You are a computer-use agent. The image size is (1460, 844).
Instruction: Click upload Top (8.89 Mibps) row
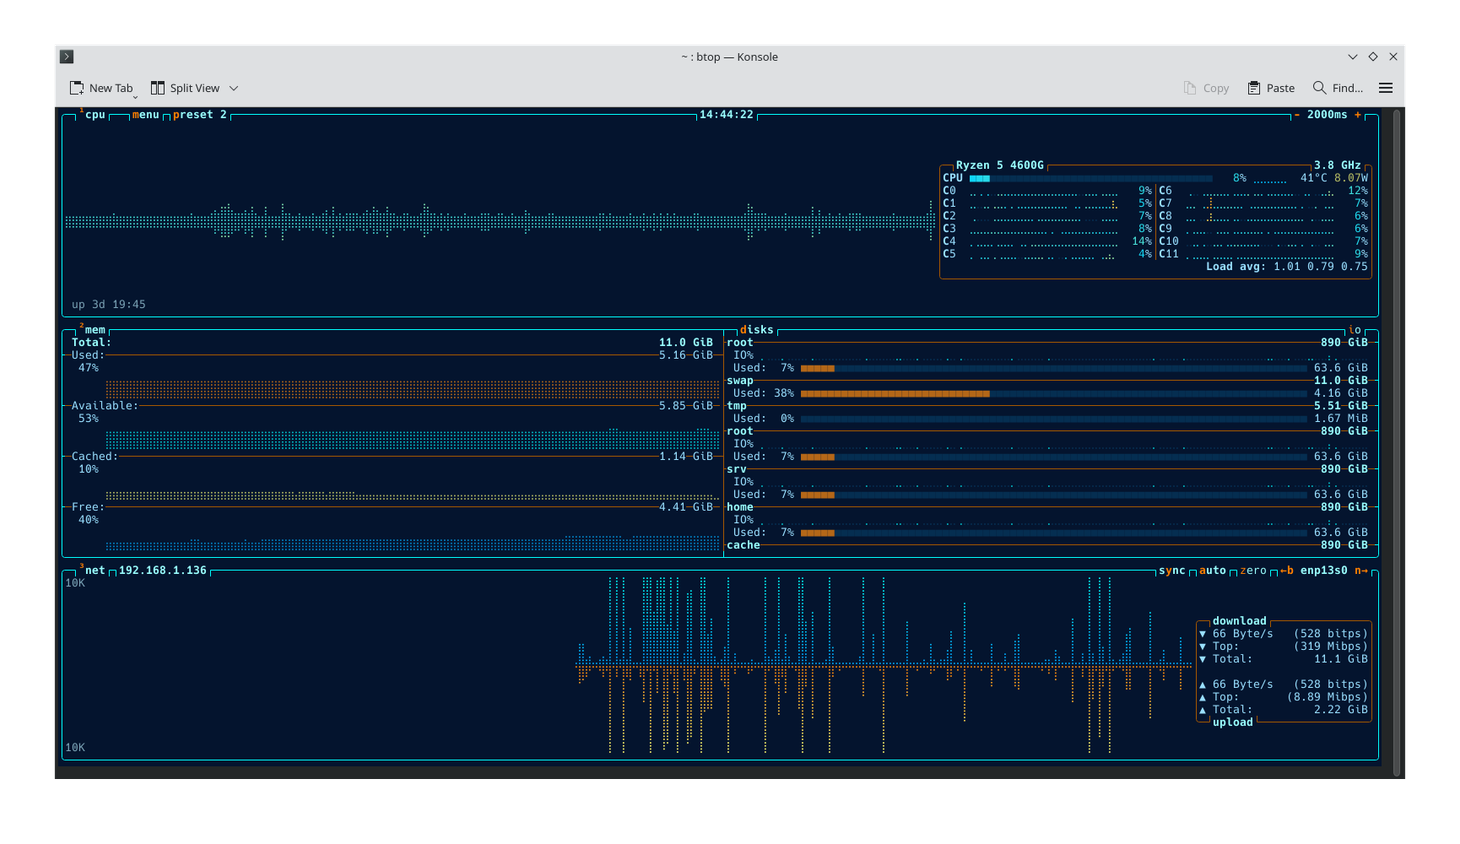click(x=1283, y=697)
